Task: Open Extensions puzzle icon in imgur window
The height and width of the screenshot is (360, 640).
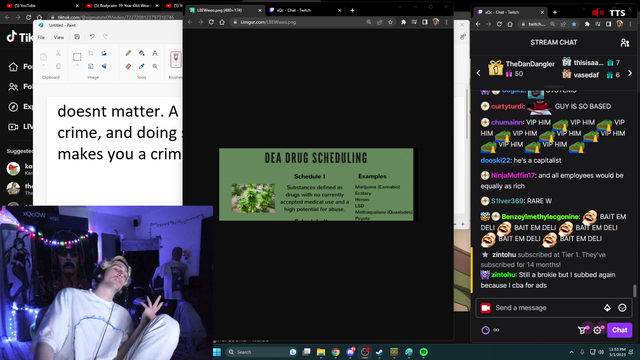Action: pos(403,22)
